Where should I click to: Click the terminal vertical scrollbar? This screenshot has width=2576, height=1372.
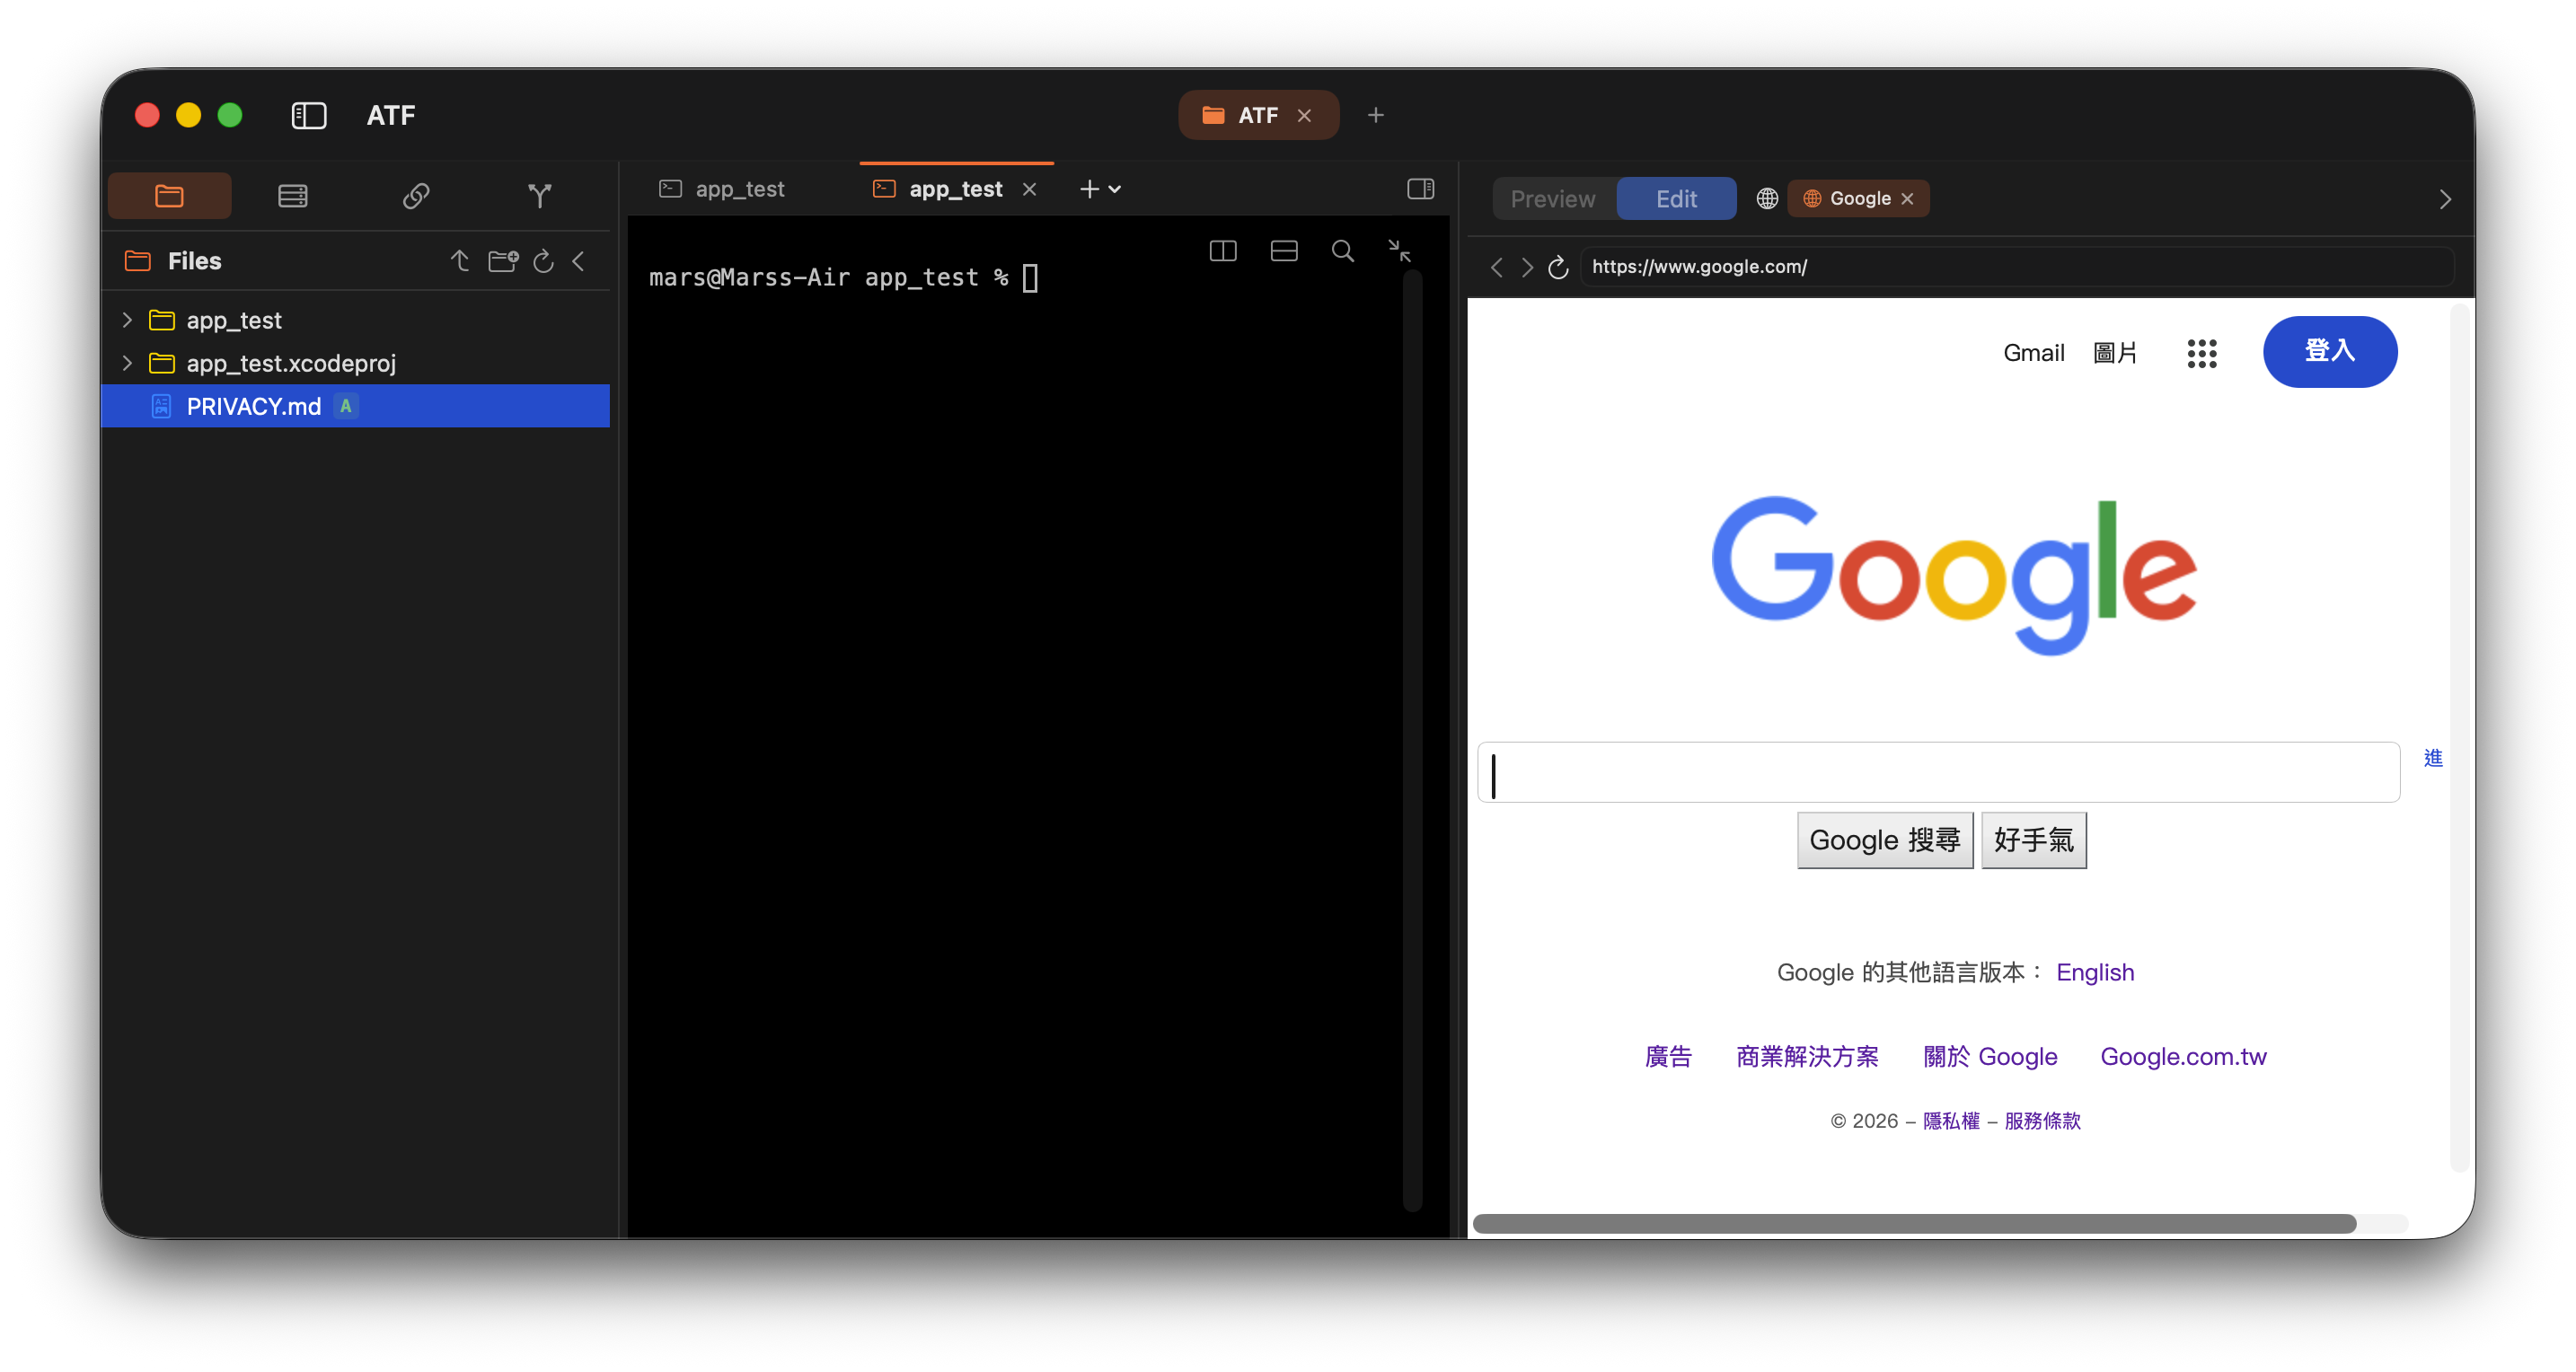1413,740
